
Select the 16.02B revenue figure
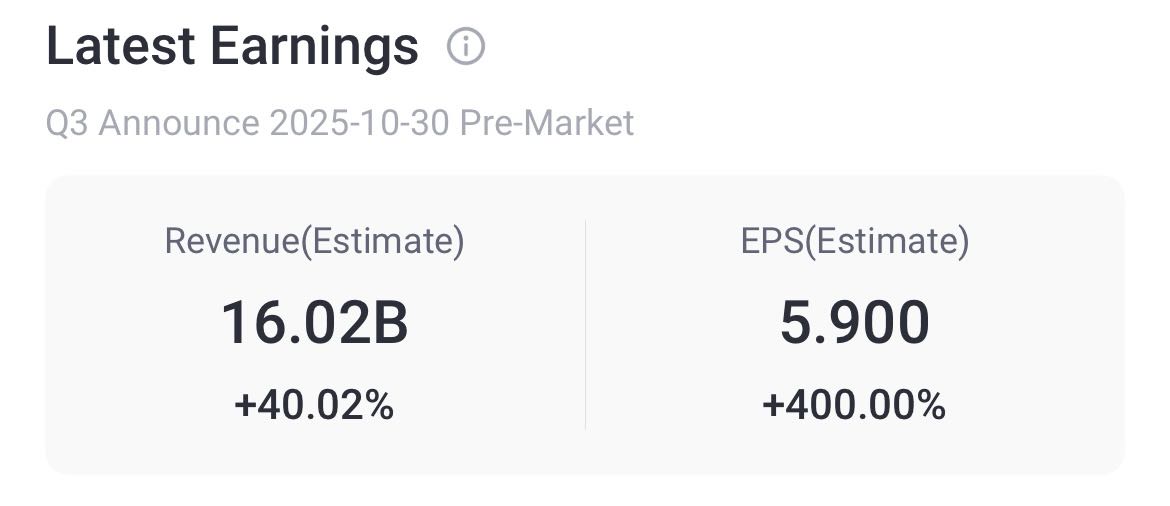click(314, 324)
